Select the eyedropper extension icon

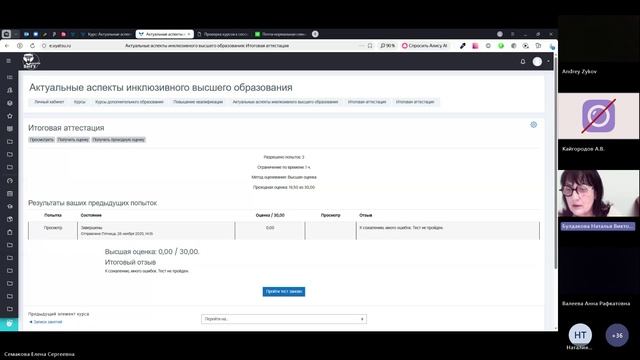click(462, 46)
